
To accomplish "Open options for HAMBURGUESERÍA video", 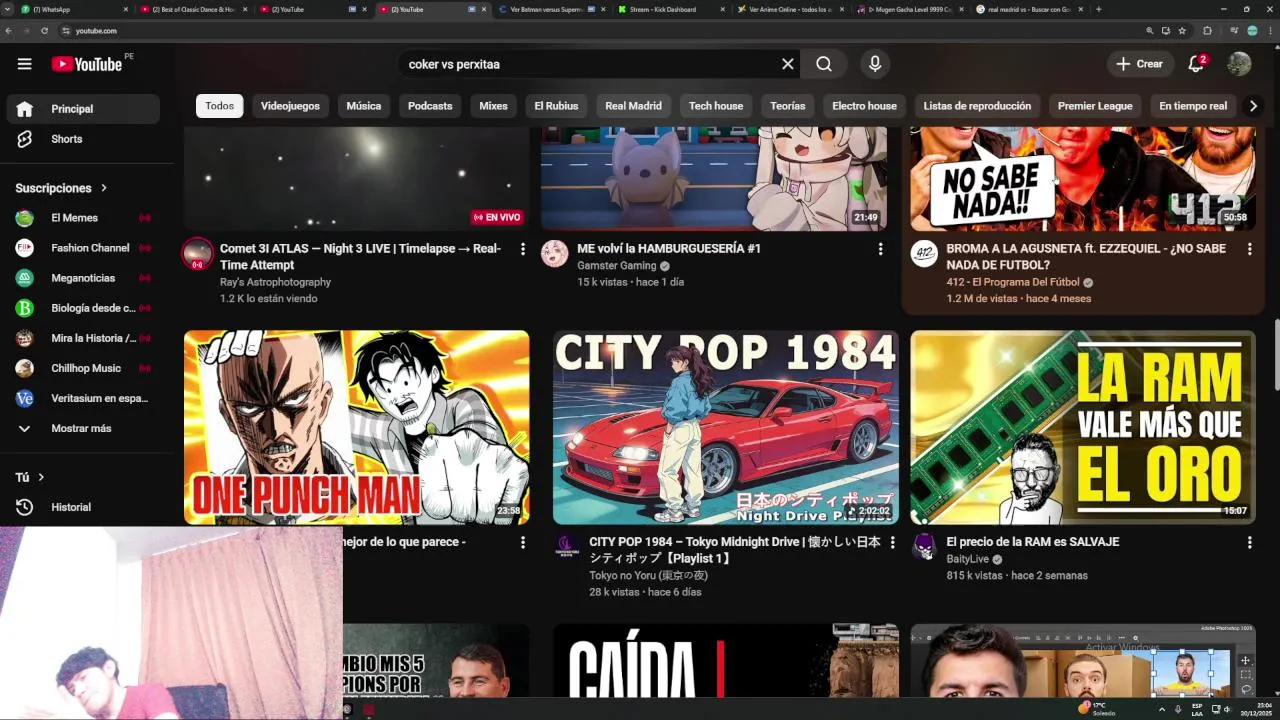I will coord(880,249).
